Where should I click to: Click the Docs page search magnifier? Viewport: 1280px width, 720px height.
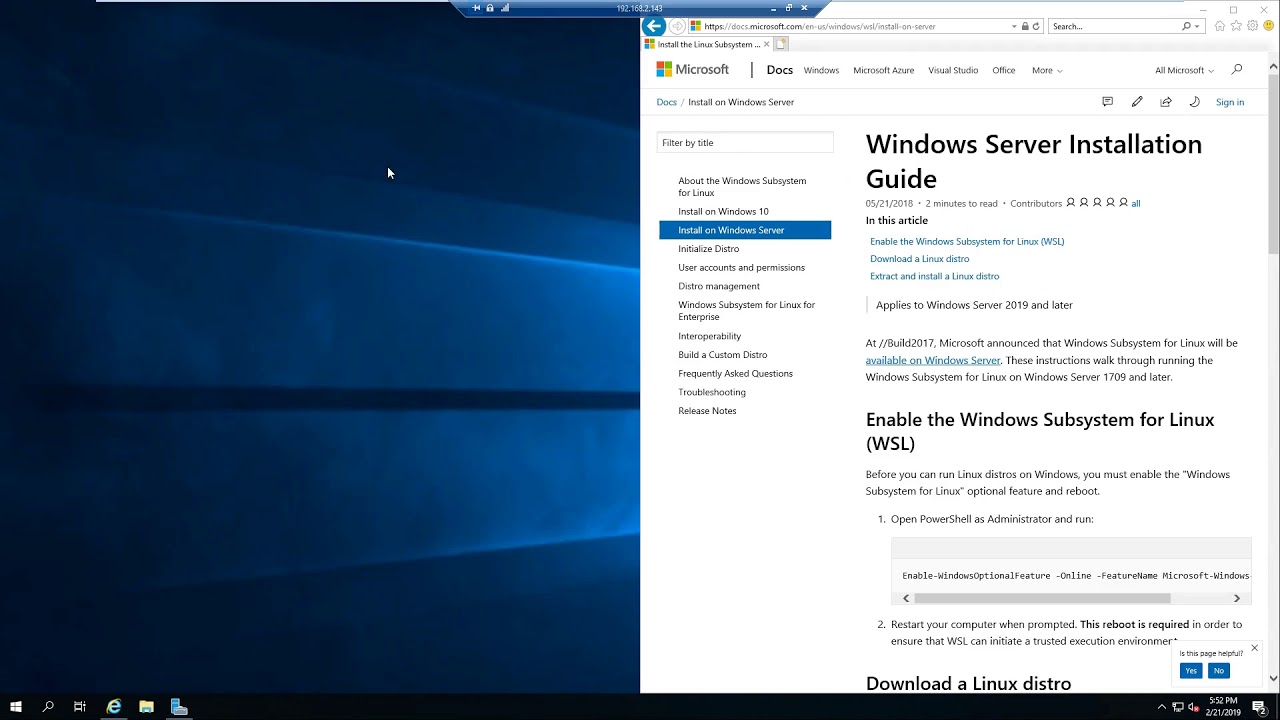point(1237,69)
